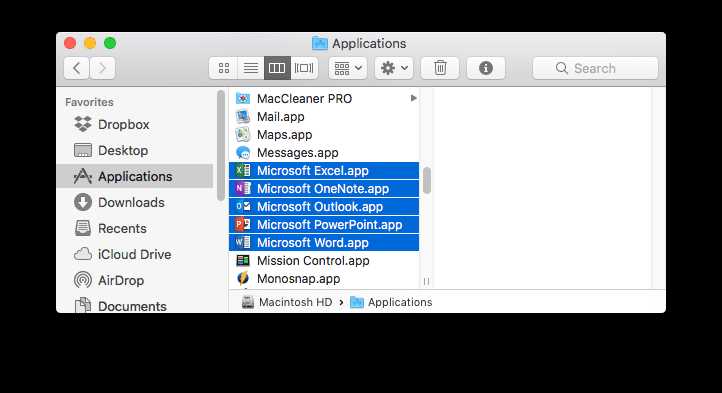The width and height of the screenshot is (722, 393).
Task: Click the iCloud Drive cloud icon
Action: click(83, 254)
